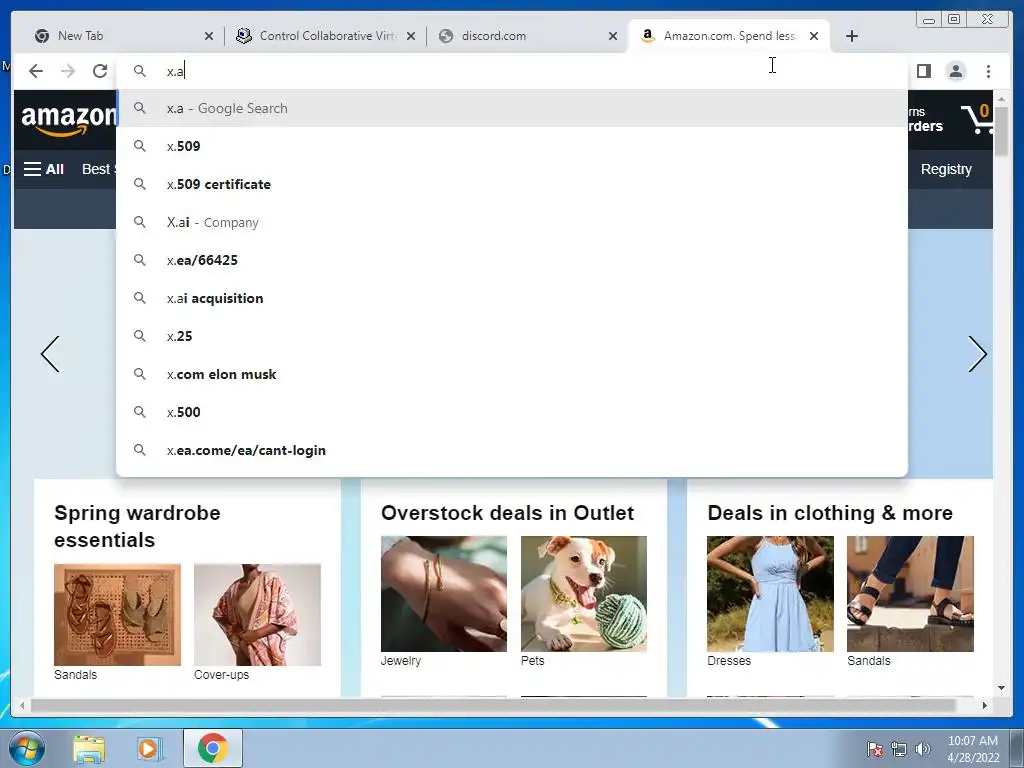Viewport: 1024px width, 768px height.
Task: Select the Amazon.com tab
Action: pyautogui.click(x=728, y=36)
